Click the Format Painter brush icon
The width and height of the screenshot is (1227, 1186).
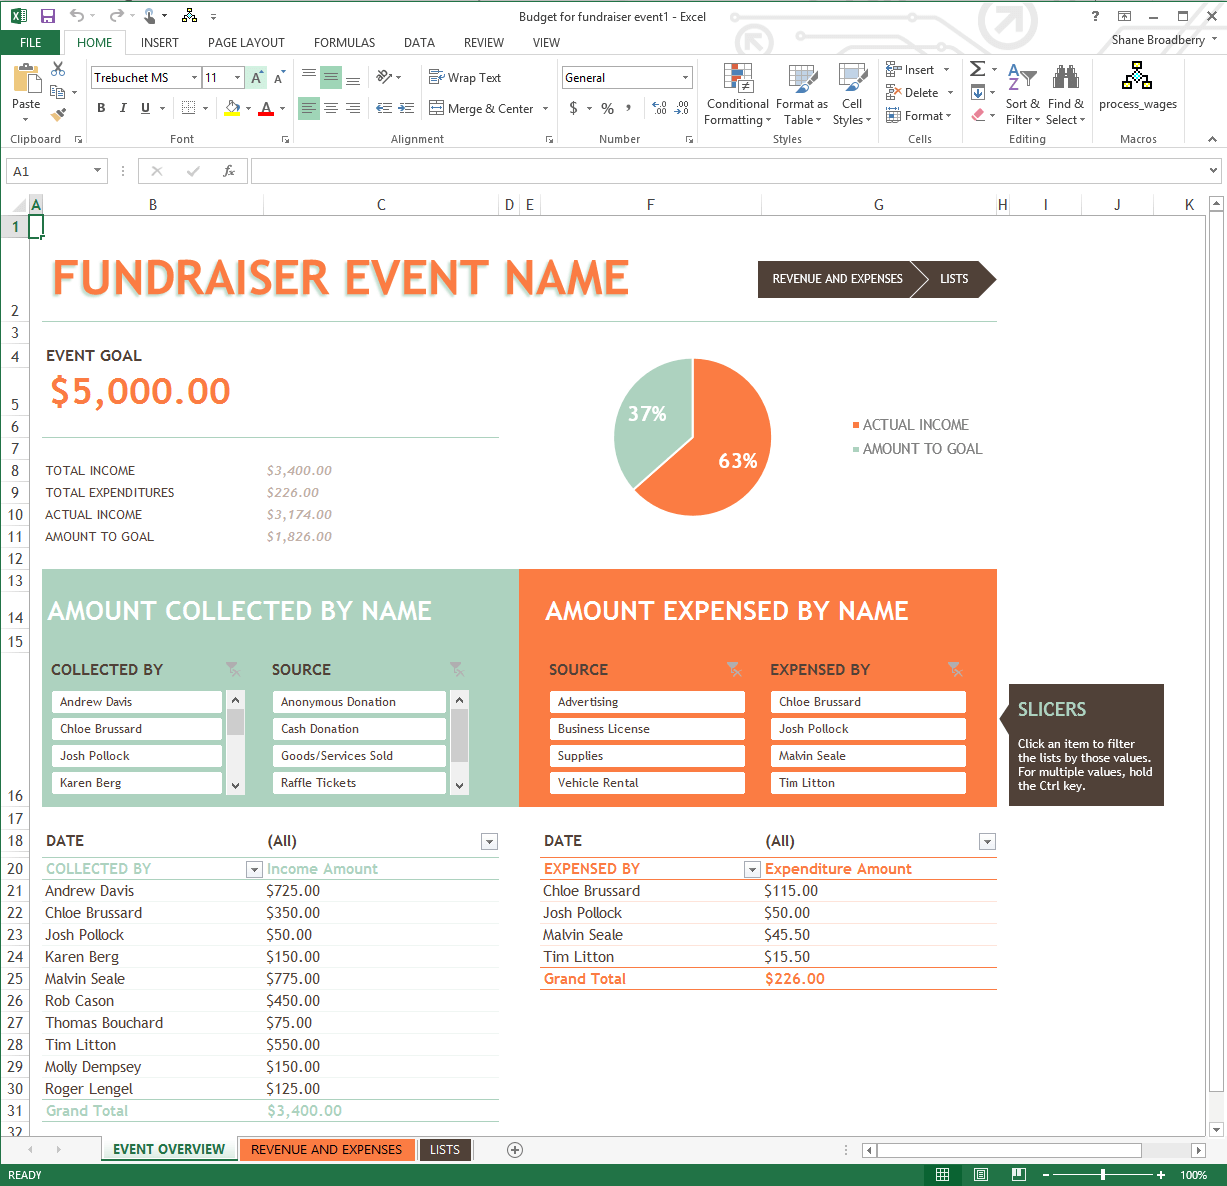[58, 115]
